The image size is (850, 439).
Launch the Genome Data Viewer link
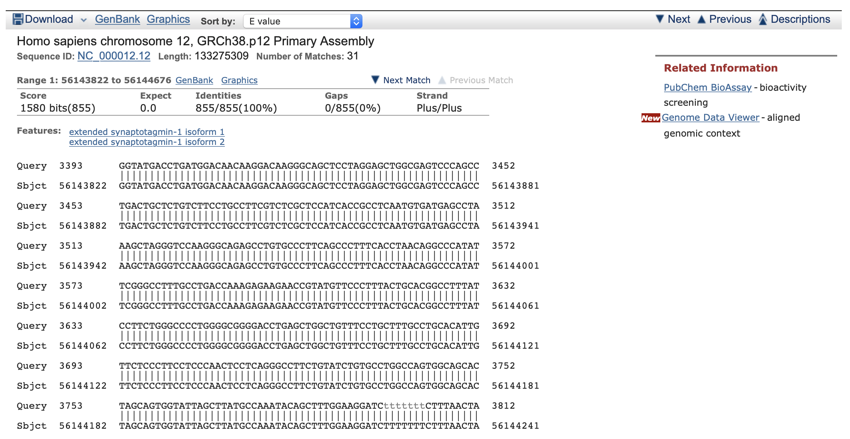[x=710, y=117]
